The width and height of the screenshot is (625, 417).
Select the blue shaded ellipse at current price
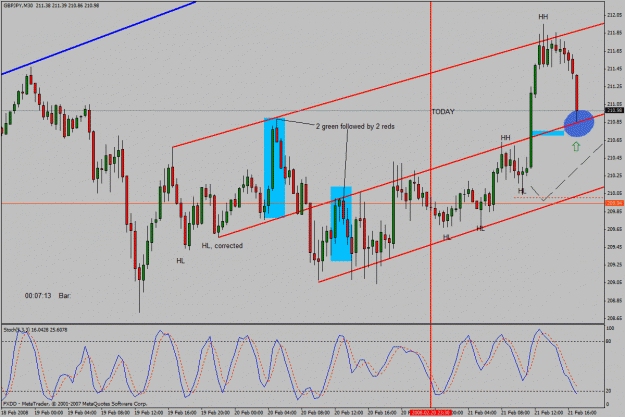(x=579, y=124)
